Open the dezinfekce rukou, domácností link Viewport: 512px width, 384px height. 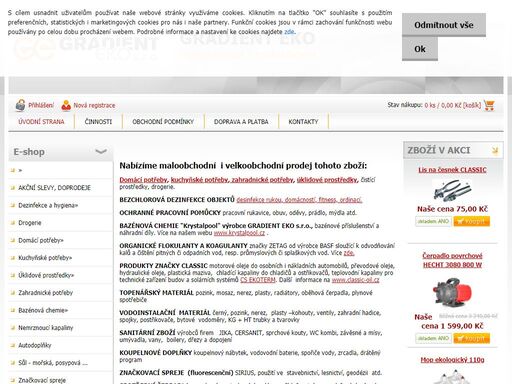[299, 200]
